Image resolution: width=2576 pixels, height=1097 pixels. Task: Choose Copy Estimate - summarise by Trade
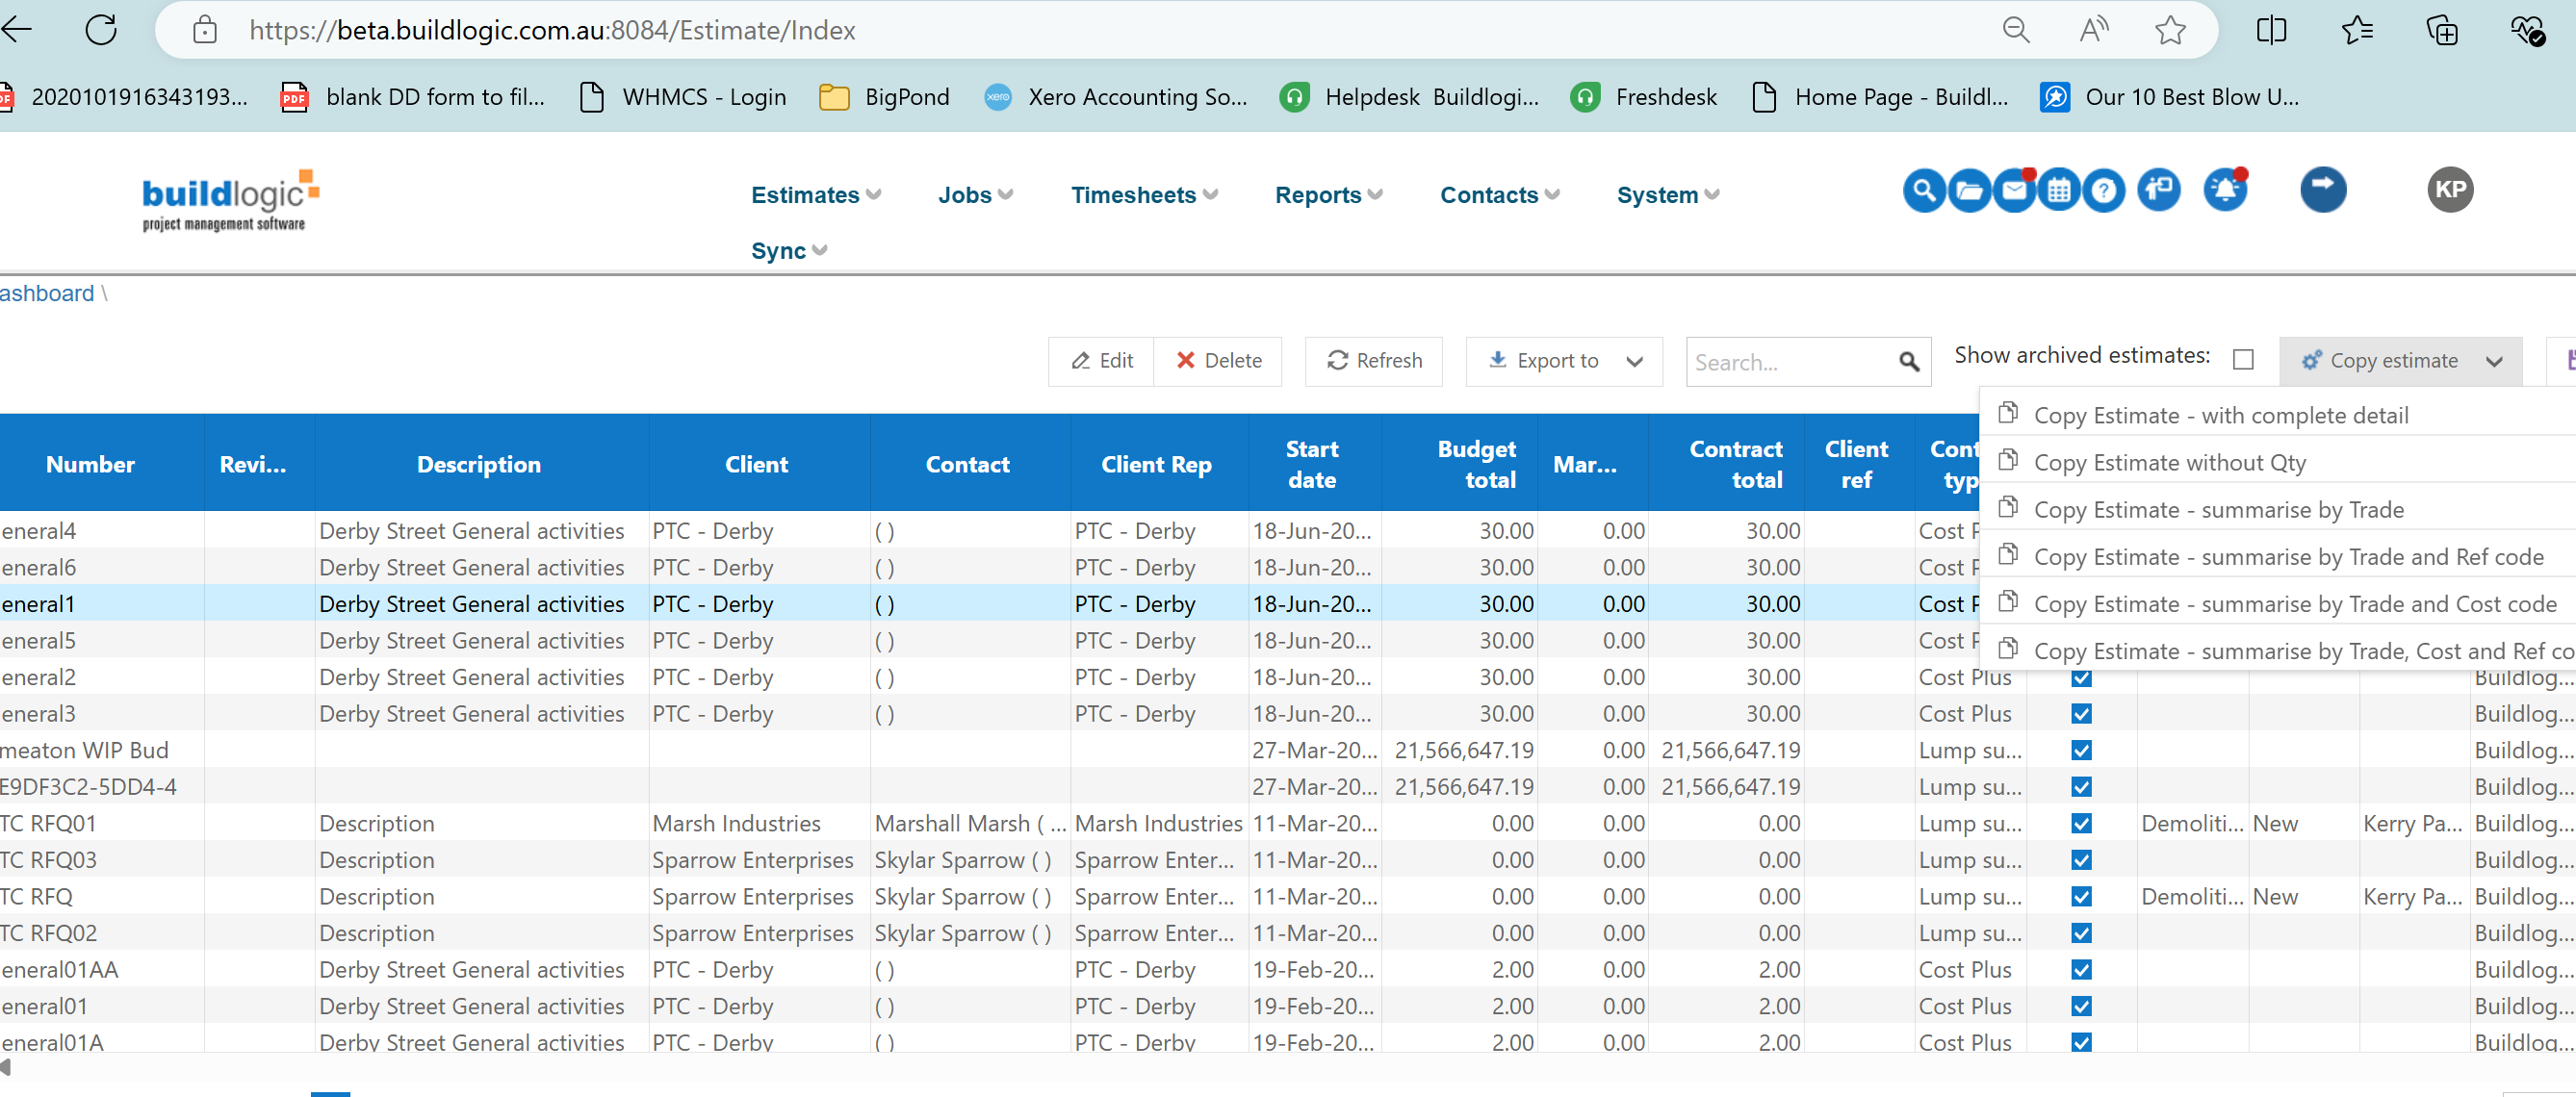coord(2218,510)
